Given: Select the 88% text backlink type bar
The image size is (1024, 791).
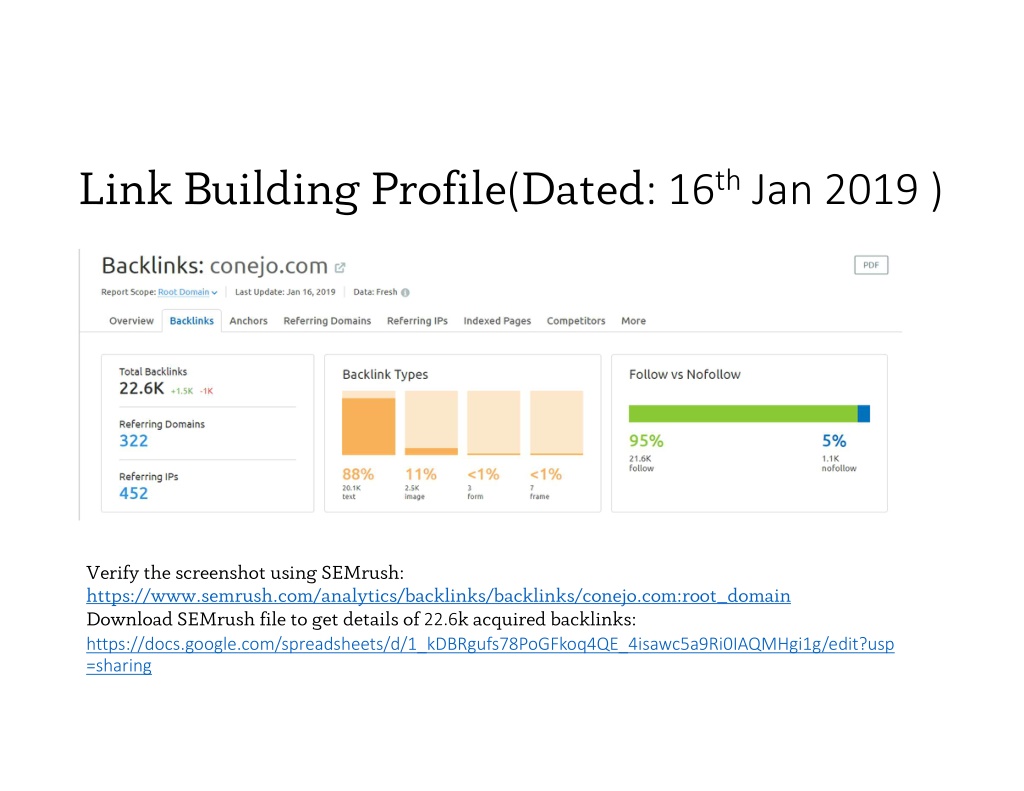Looking at the screenshot, I should tap(368, 423).
